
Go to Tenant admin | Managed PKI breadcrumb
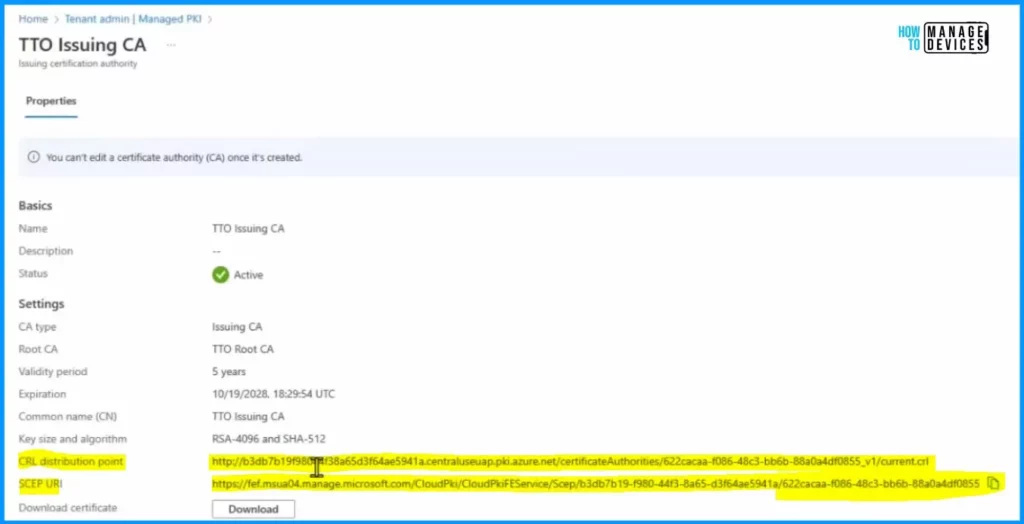click(133, 19)
